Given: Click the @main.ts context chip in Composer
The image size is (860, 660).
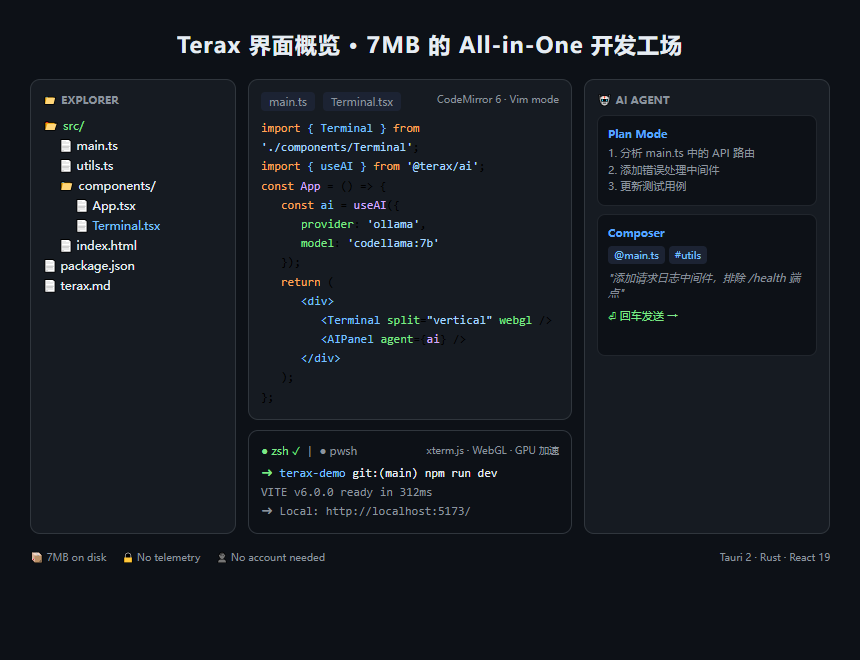Looking at the screenshot, I should click(636, 255).
